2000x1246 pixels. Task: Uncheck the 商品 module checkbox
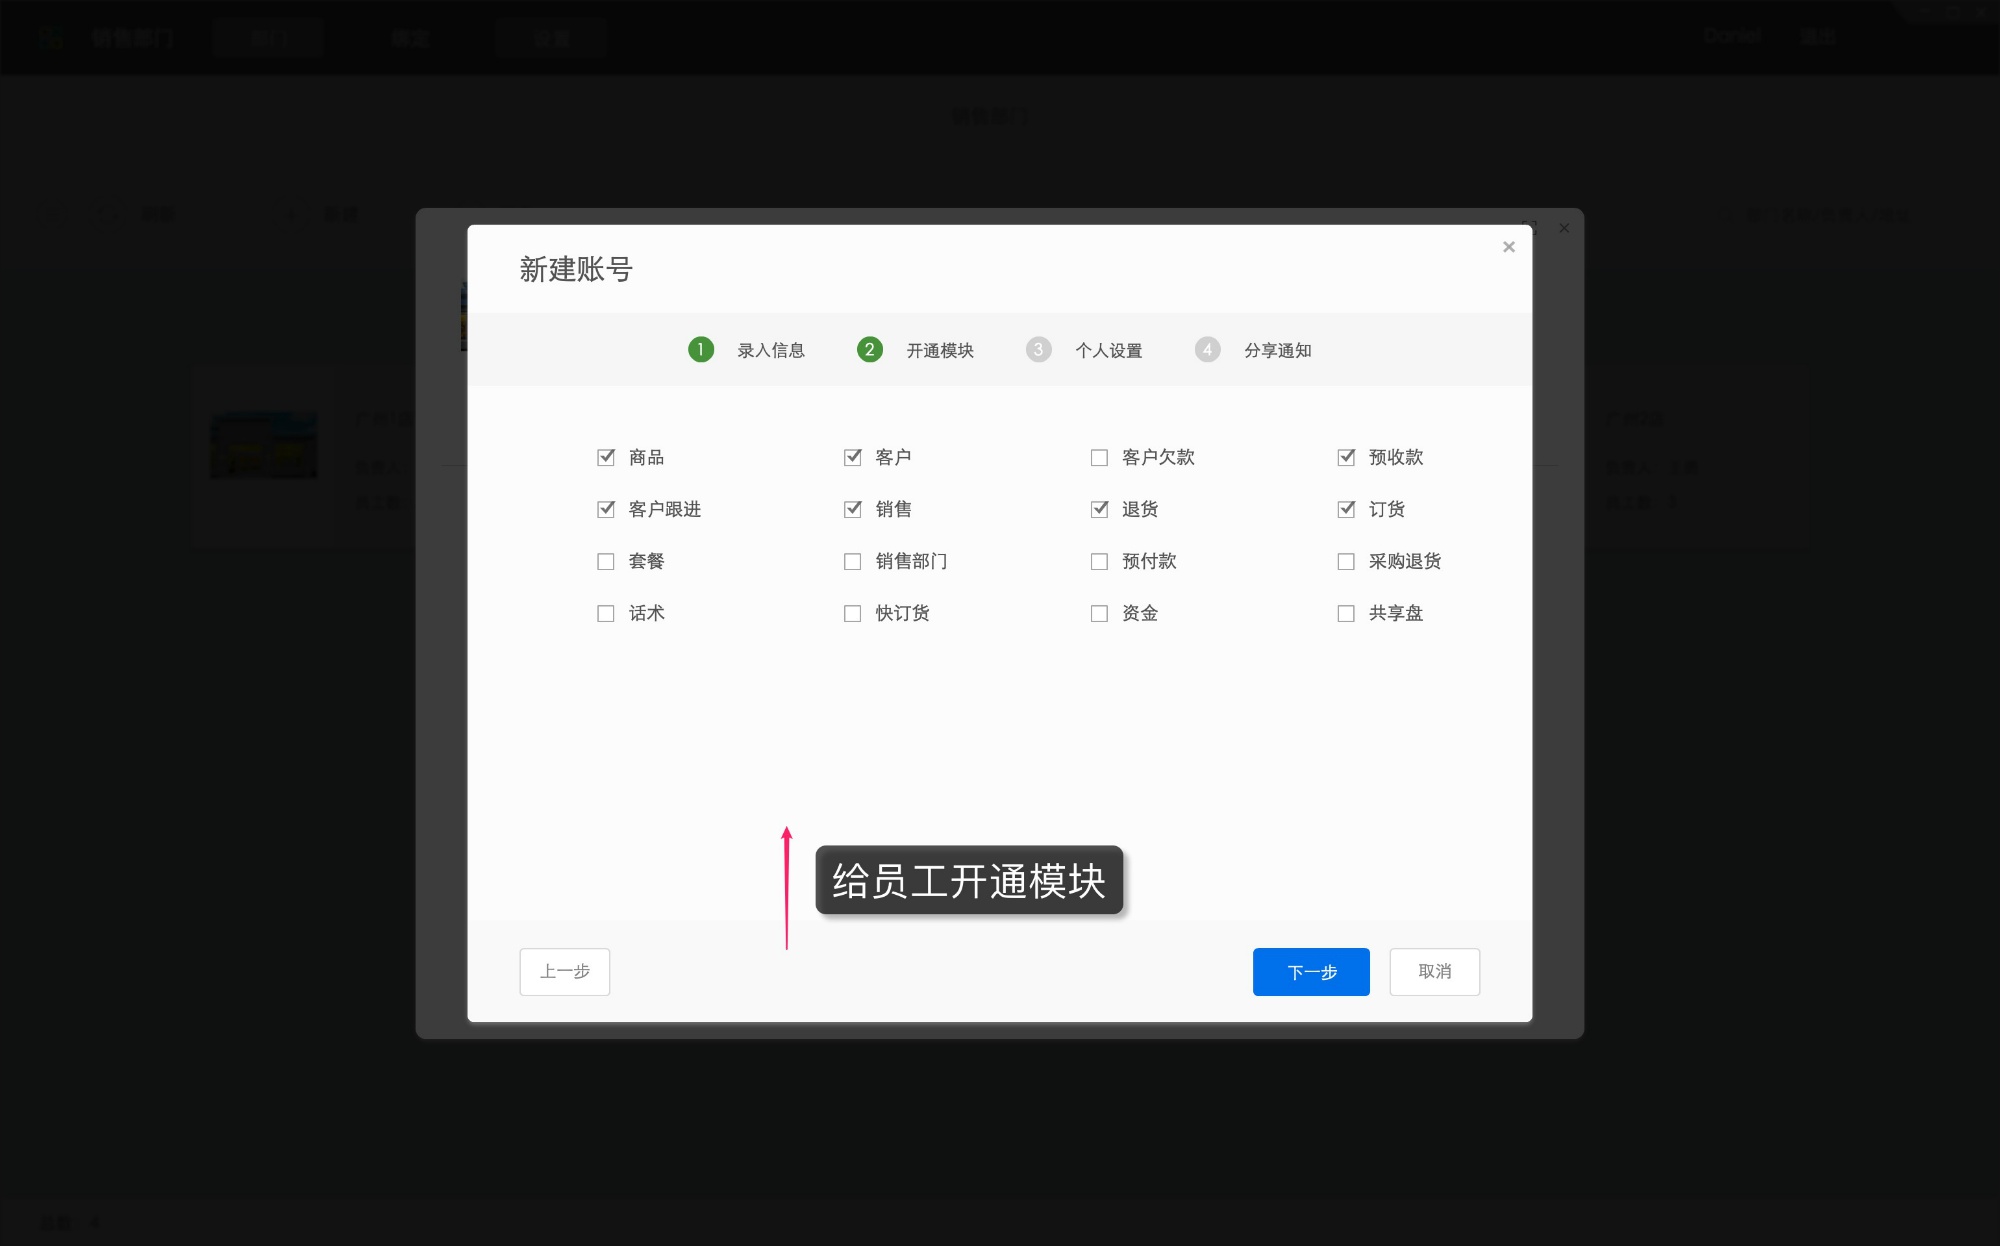click(x=605, y=457)
